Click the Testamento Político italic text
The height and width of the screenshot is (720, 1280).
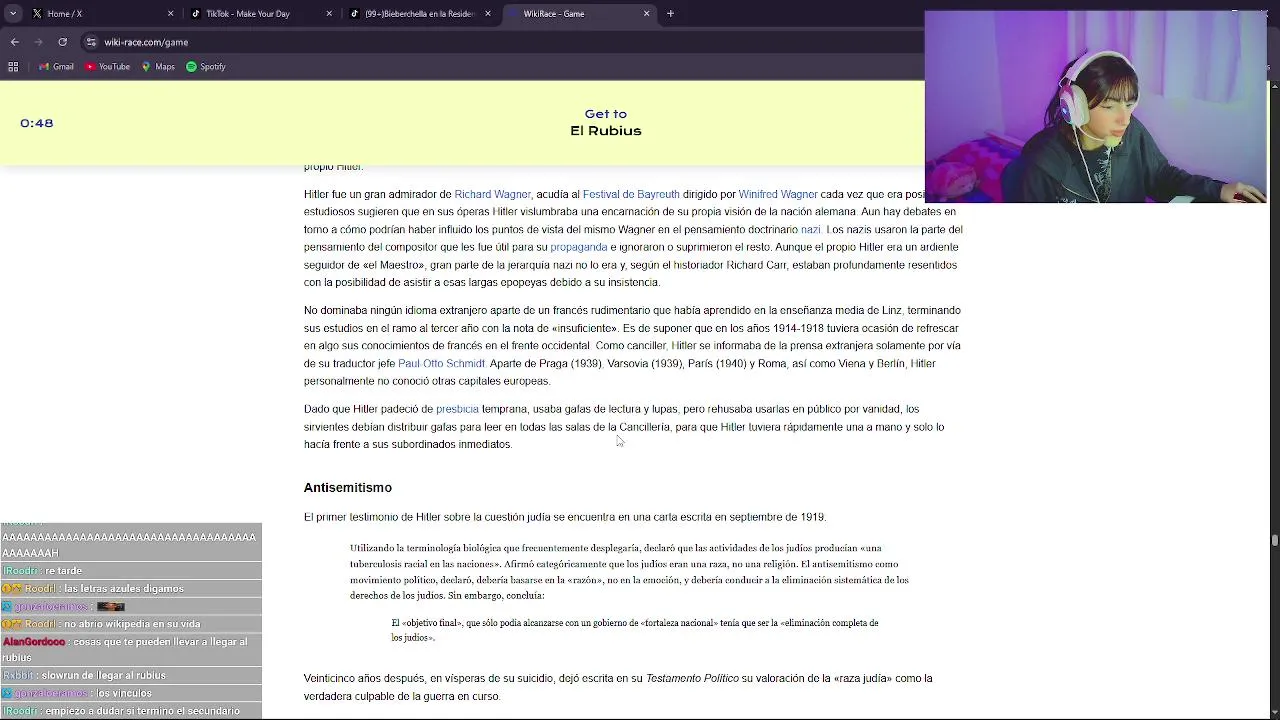[692, 678]
